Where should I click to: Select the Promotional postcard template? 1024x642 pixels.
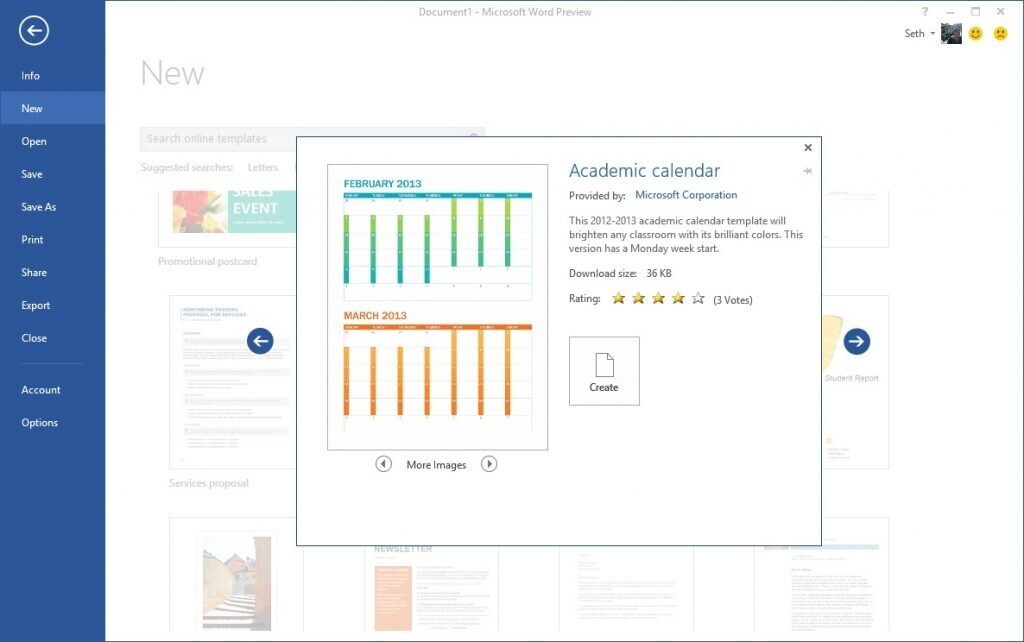coord(227,219)
